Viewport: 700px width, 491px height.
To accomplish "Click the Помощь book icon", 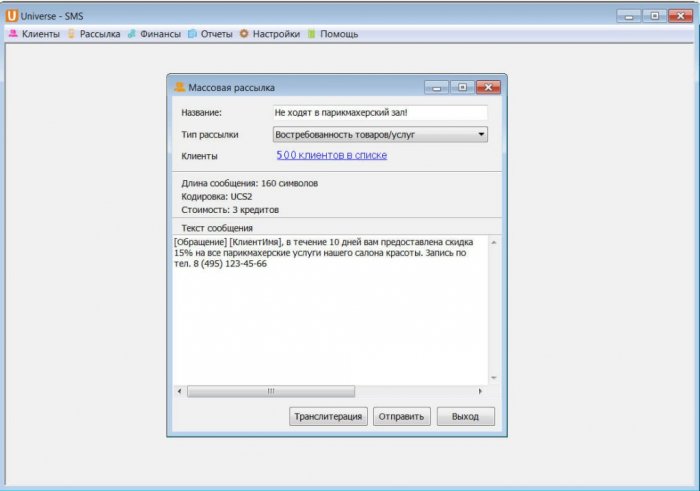I will pos(311,34).
